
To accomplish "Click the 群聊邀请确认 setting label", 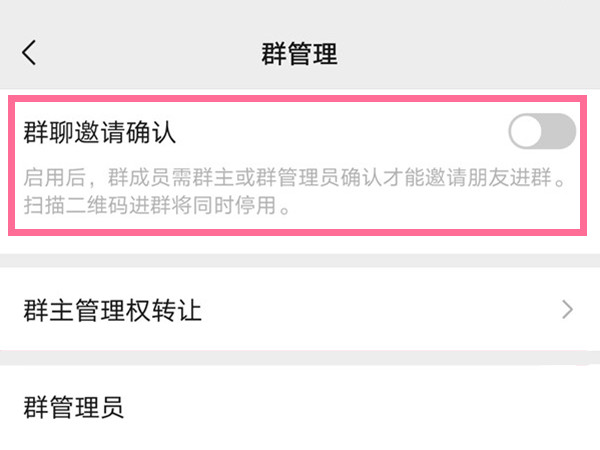I will click(99, 132).
